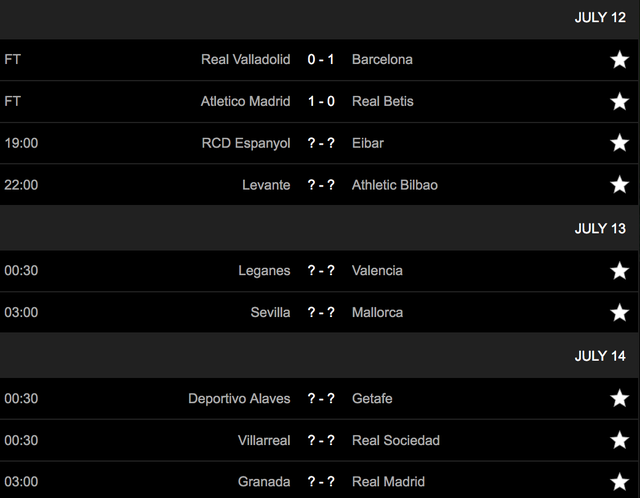Select the Real Madrid team name
640x498 pixels.
(388, 482)
